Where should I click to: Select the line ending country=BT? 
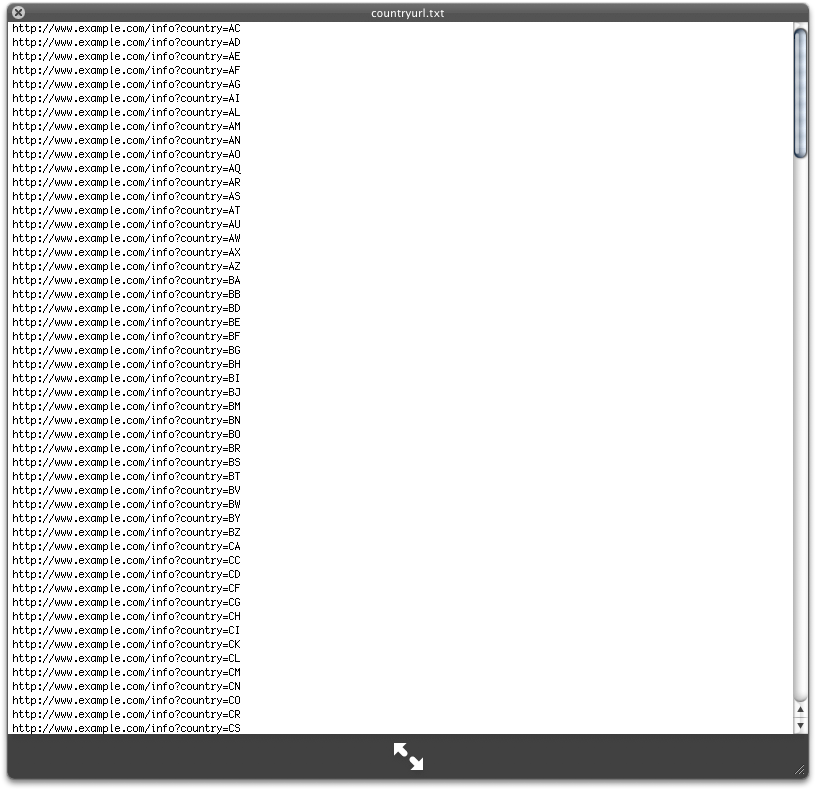126,477
